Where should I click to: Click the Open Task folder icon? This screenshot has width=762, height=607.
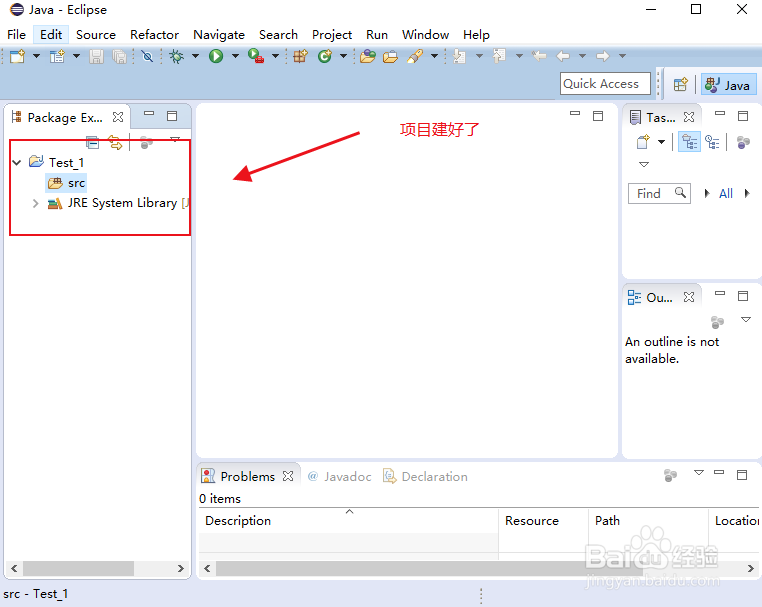coord(390,57)
